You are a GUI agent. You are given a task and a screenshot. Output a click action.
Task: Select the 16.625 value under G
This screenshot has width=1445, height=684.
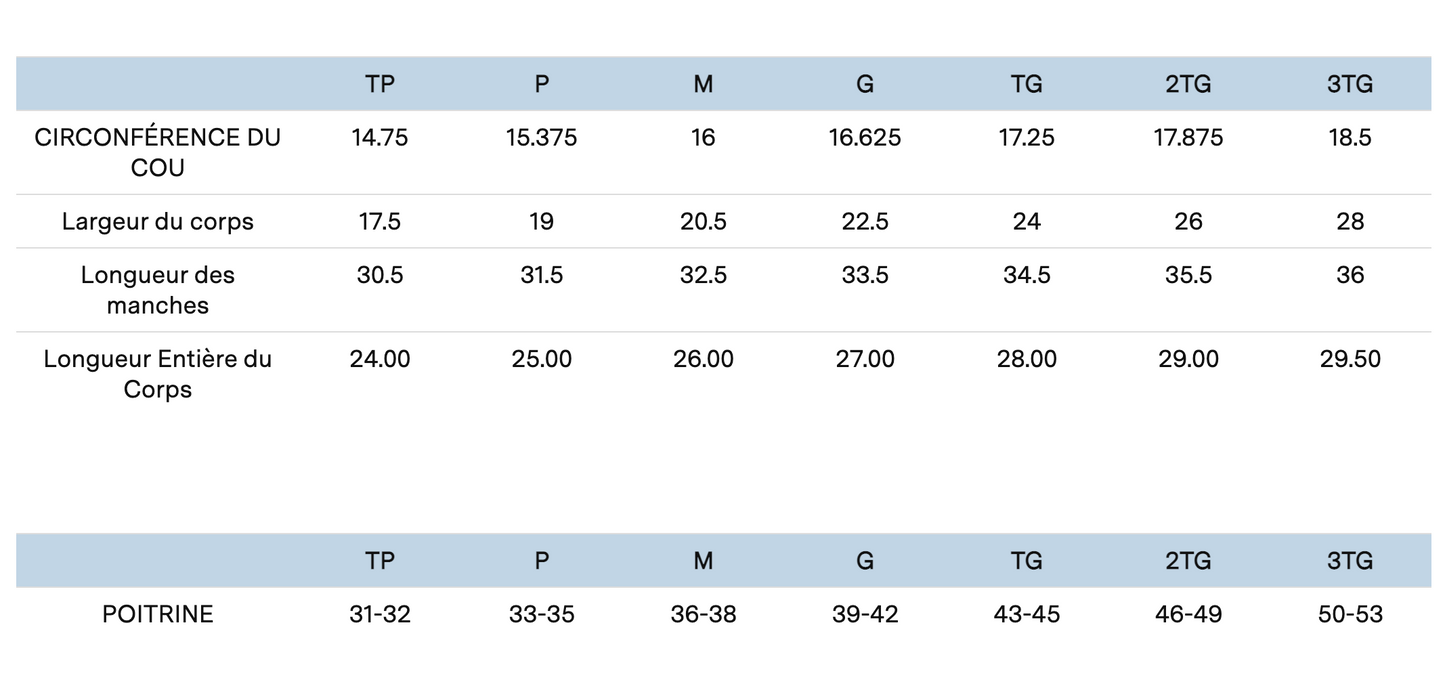[x=865, y=138]
